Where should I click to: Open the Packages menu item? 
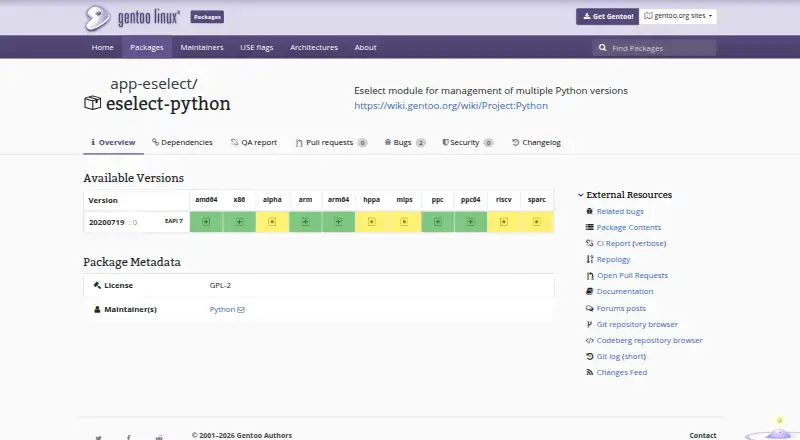pos(147,47)
